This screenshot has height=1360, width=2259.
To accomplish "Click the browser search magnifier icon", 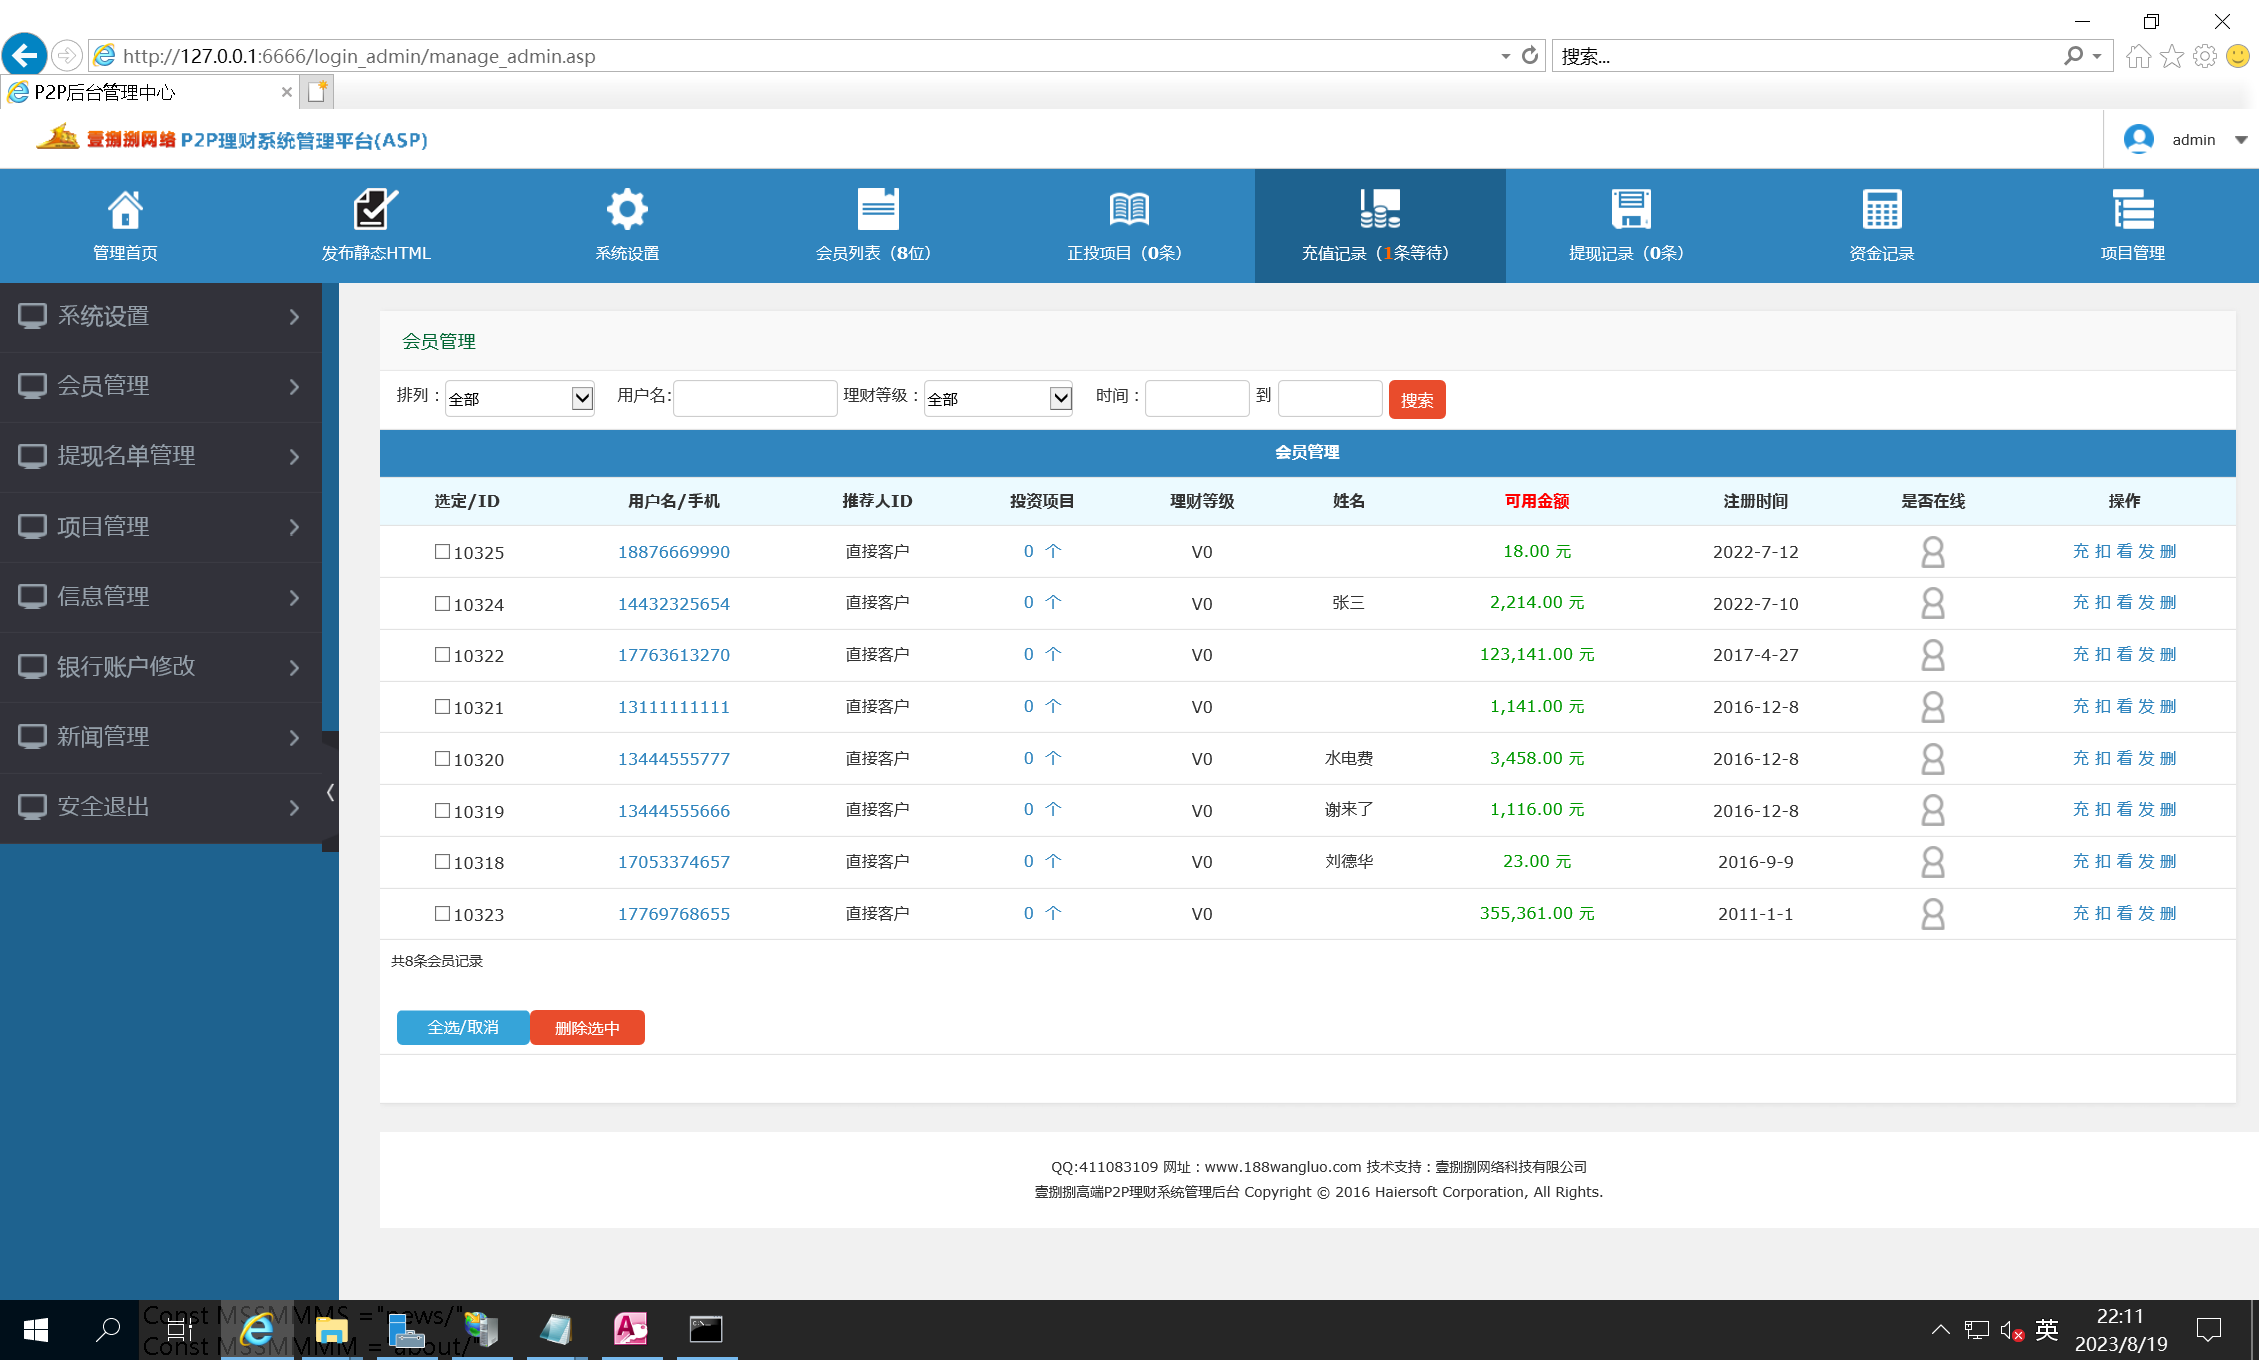I will [2073, 56].
